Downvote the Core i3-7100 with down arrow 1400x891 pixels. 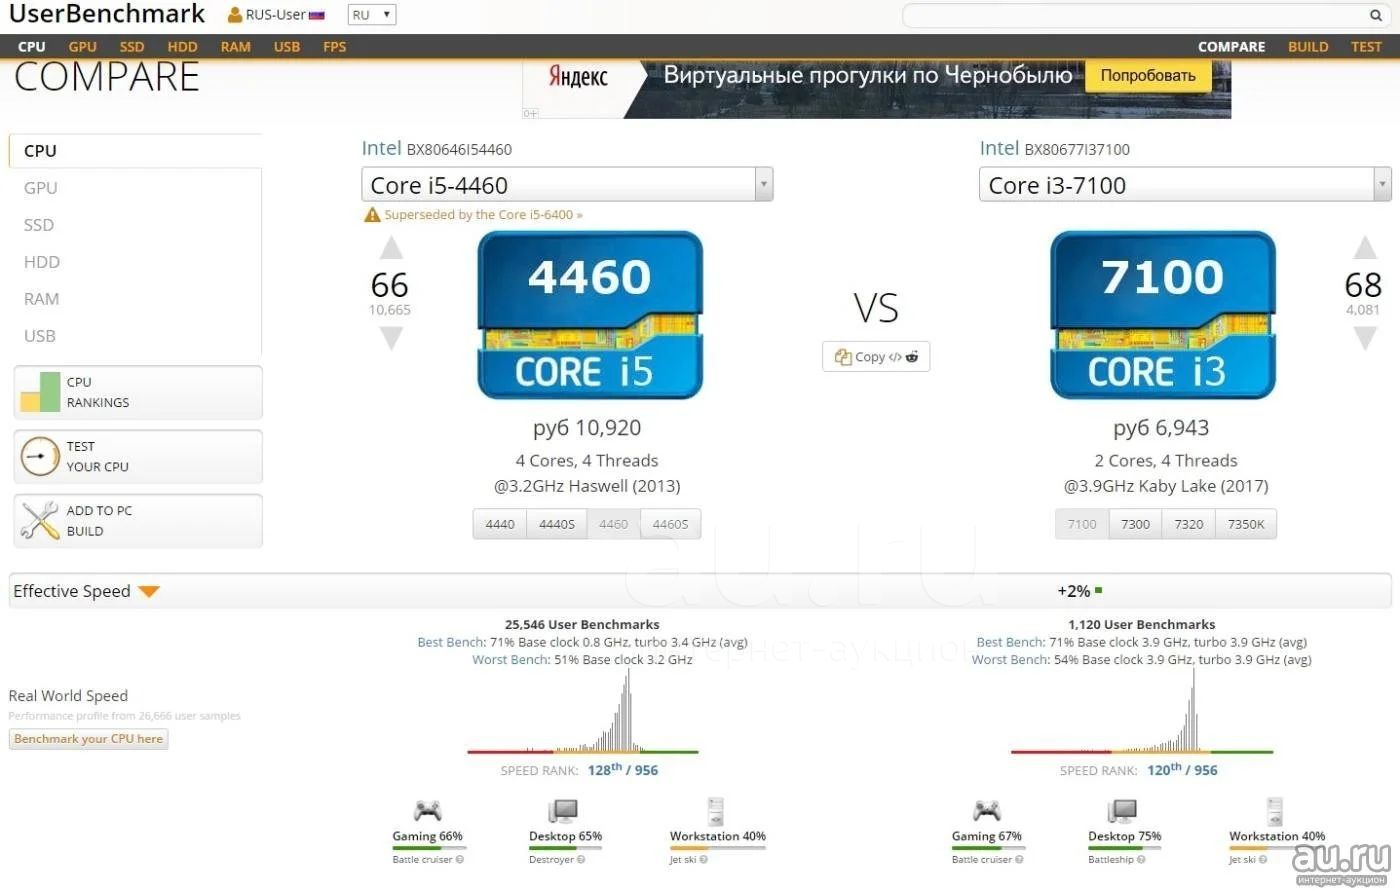[x=1365, y=338]
